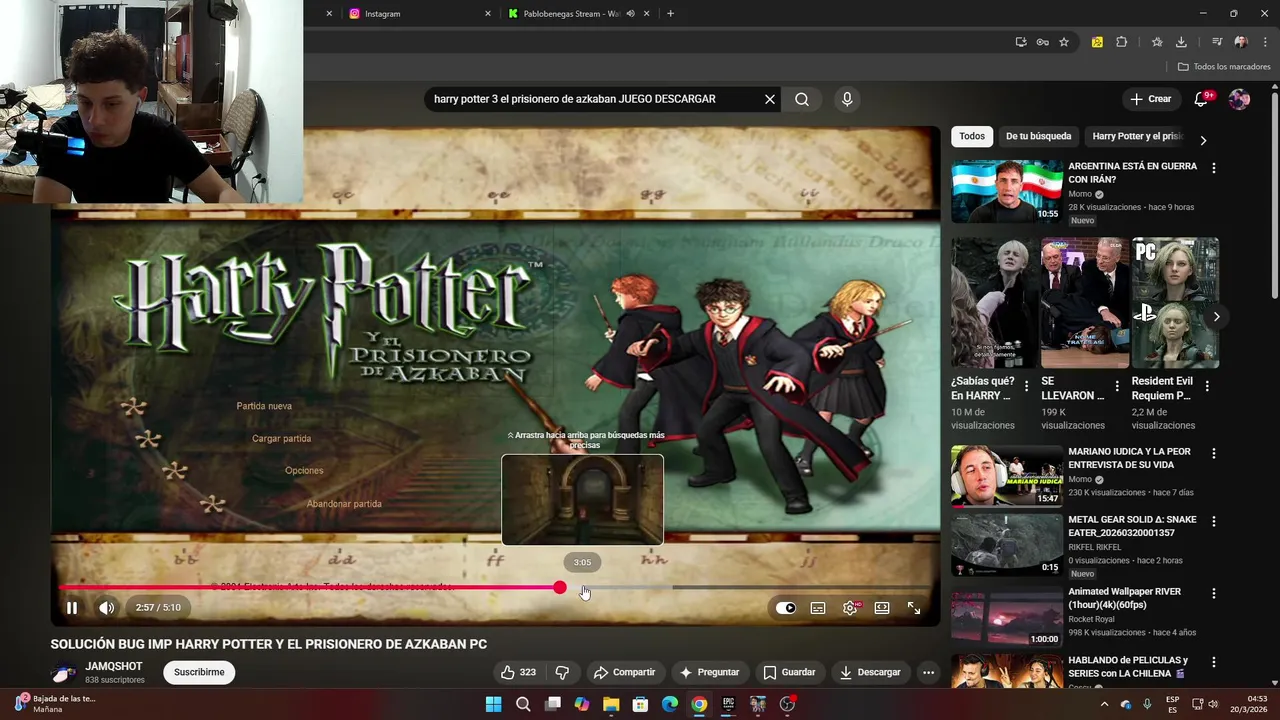The image size is (1280, 720).
Task: Open the Mariano Iudica y la peor entrevista title
Action: (x=1129, y=458)
